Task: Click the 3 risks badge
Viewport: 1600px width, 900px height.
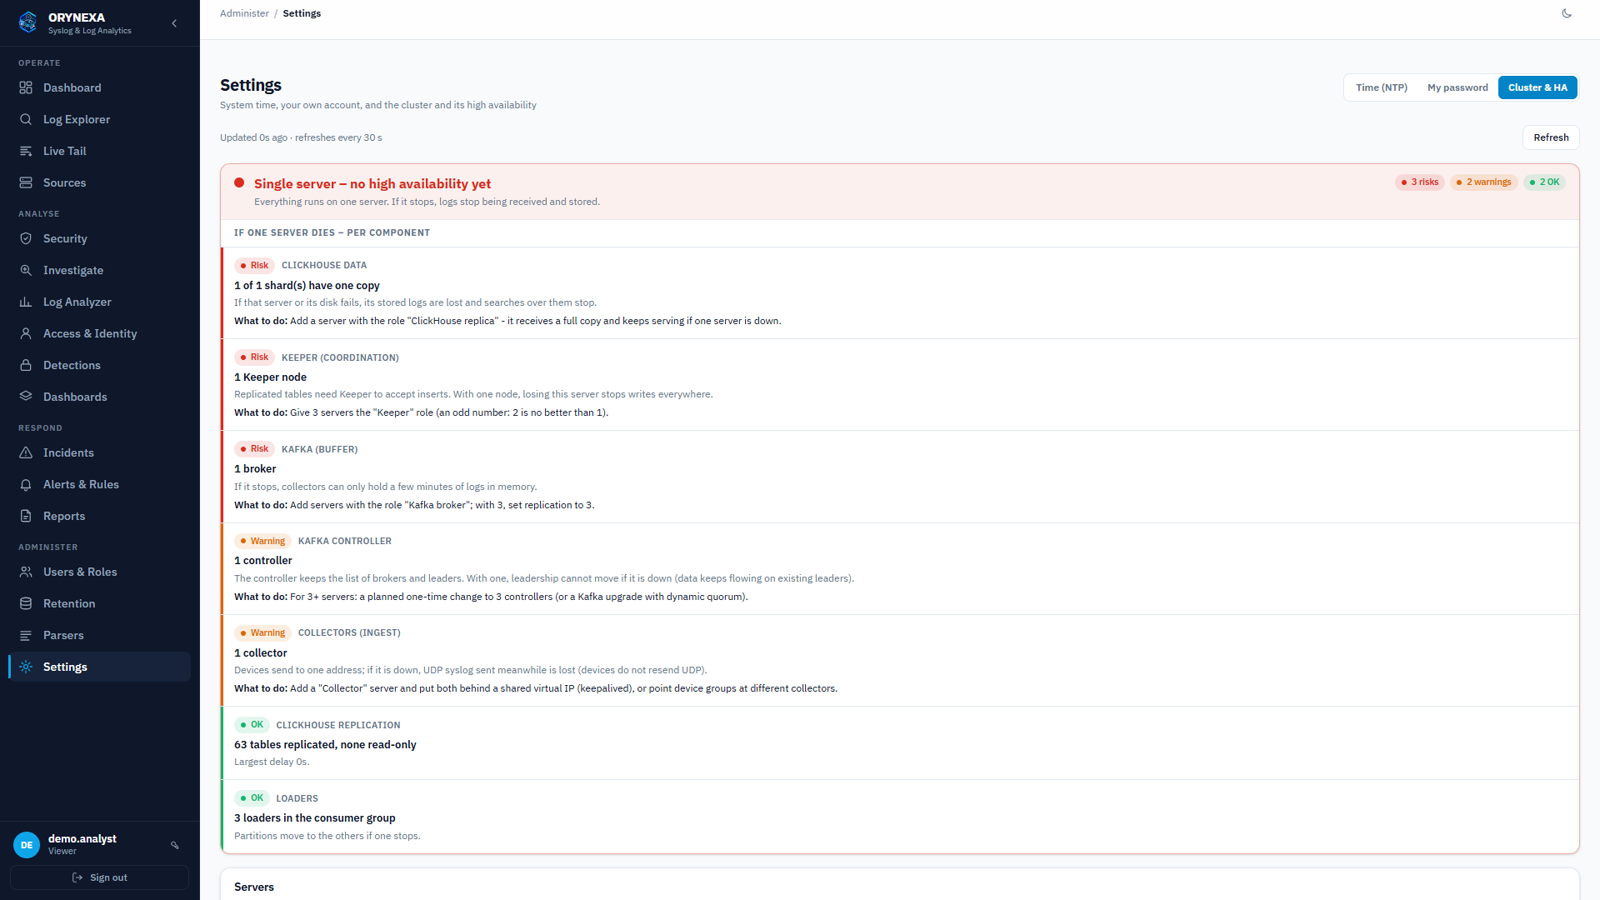Action: point(1420,182)
